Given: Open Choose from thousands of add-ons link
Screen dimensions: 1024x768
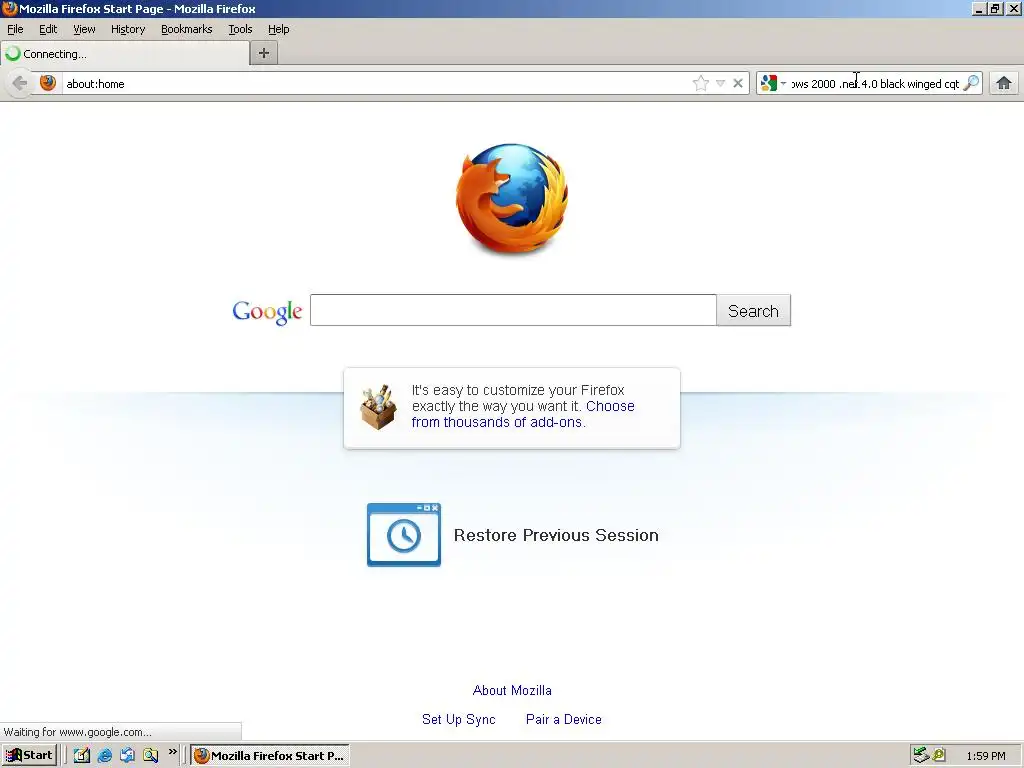Looking at the screenshot, I should (x=523, y=414).
